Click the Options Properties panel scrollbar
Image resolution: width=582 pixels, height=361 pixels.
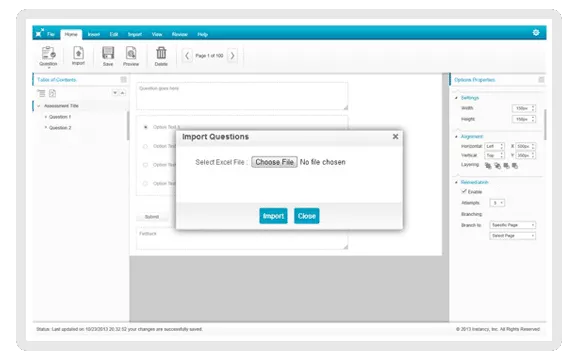pos(545,125)
